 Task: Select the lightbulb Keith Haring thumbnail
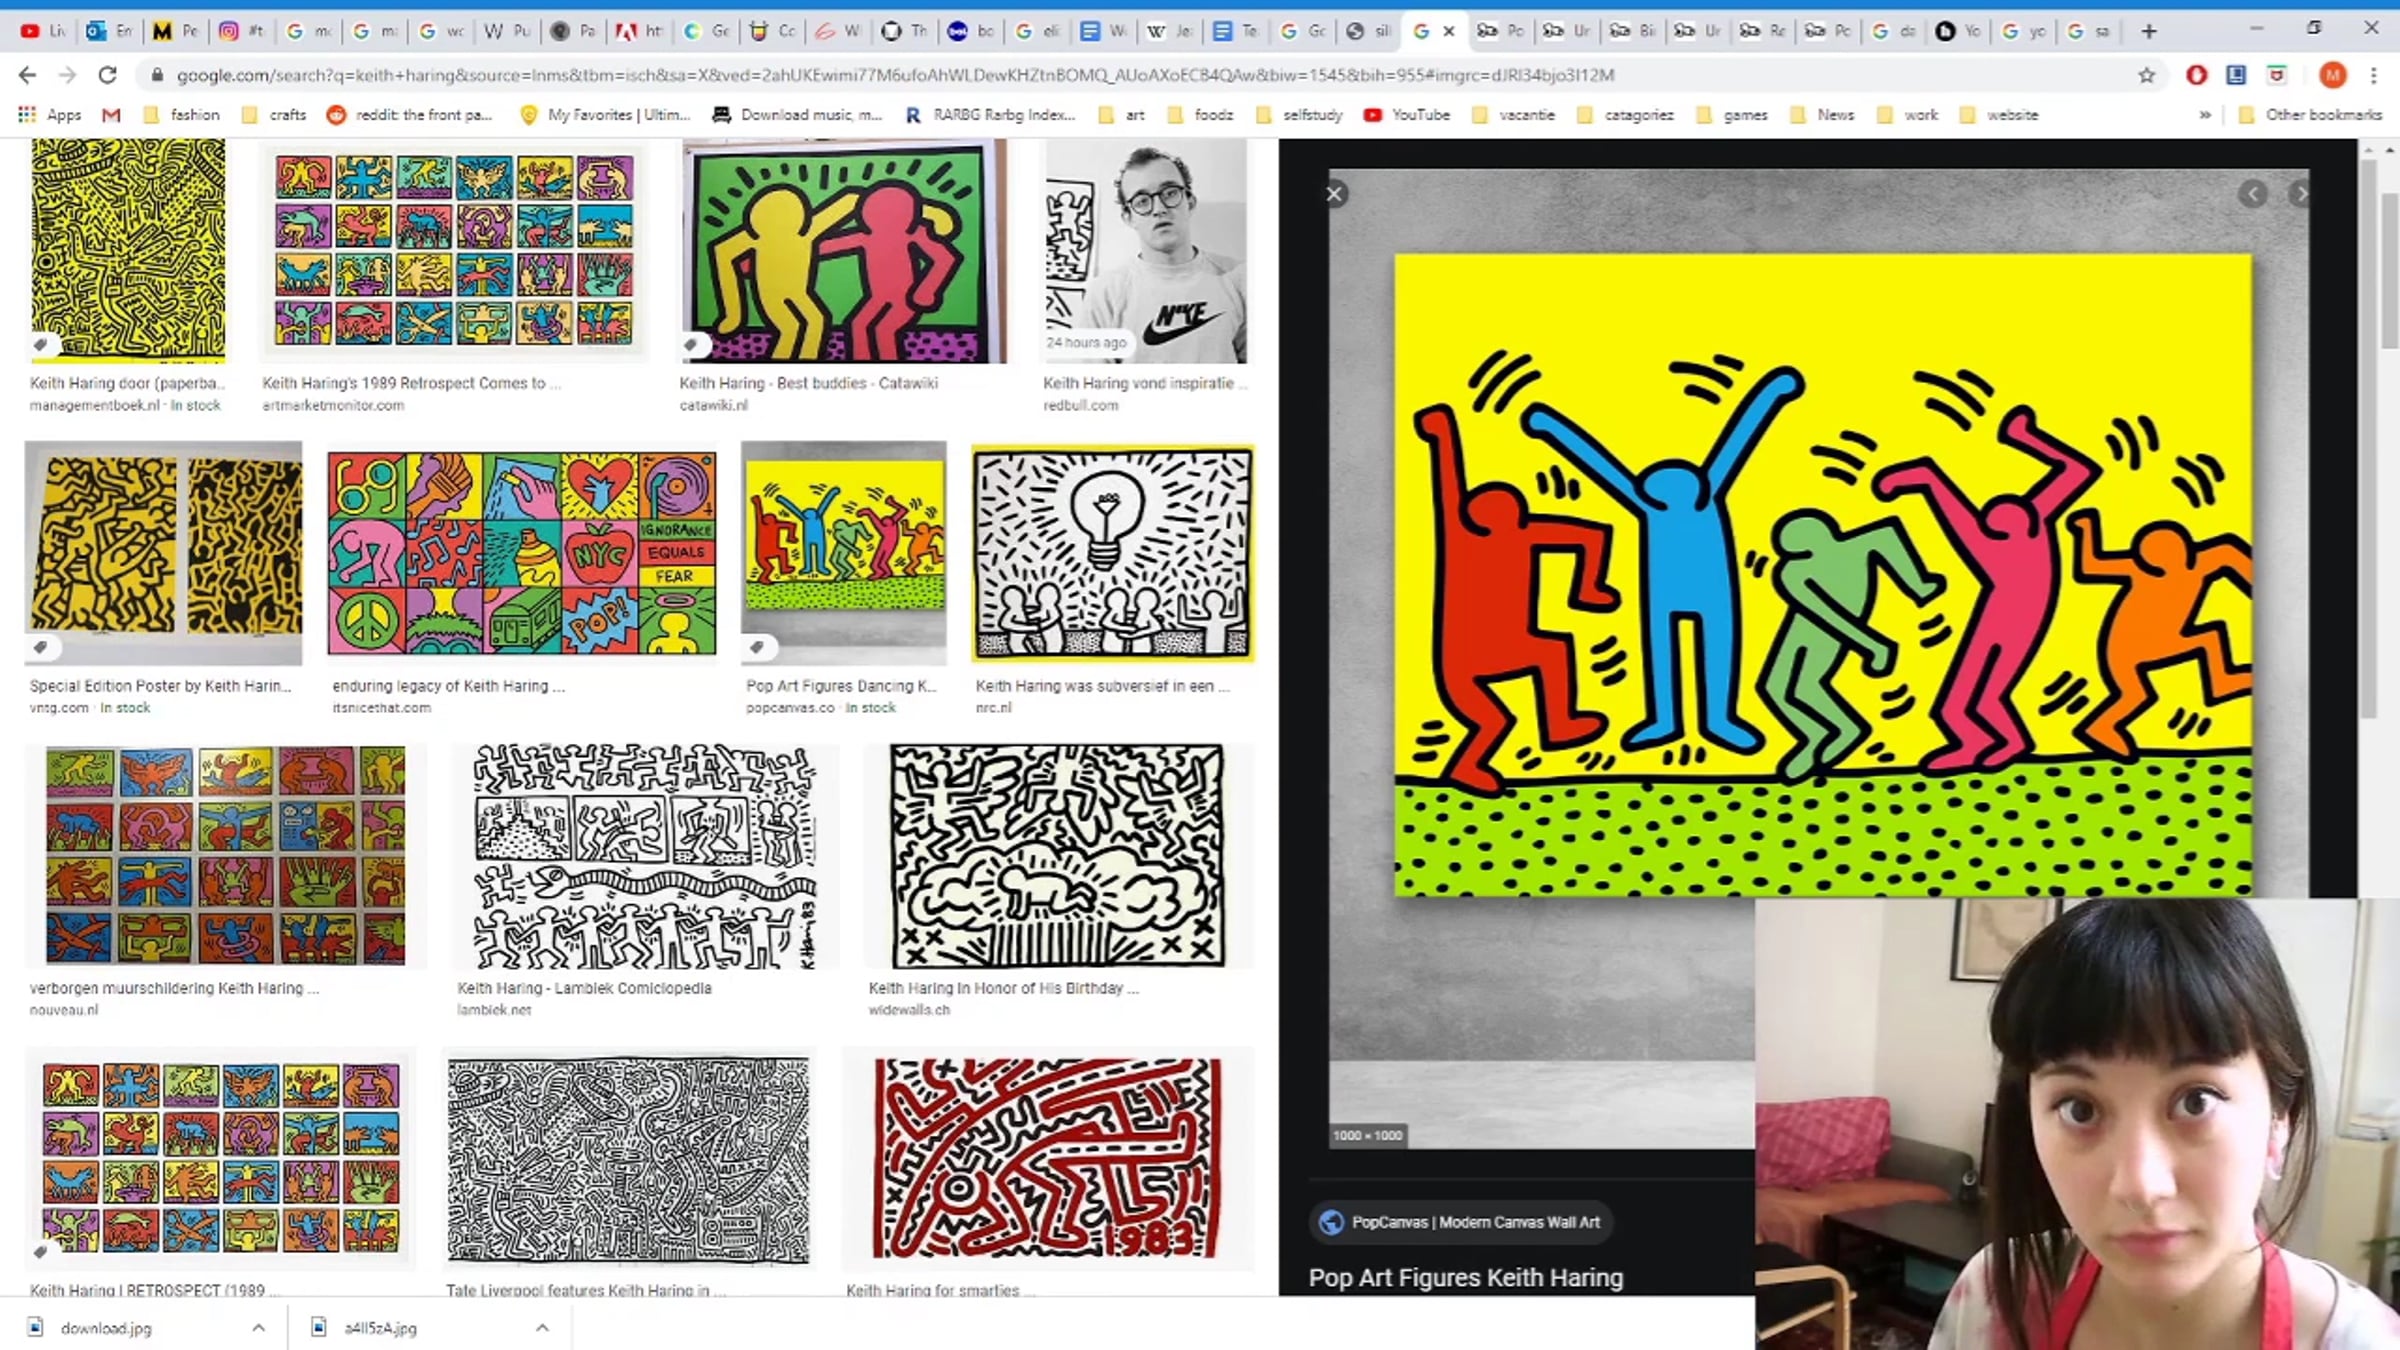tap(1112, 553)
